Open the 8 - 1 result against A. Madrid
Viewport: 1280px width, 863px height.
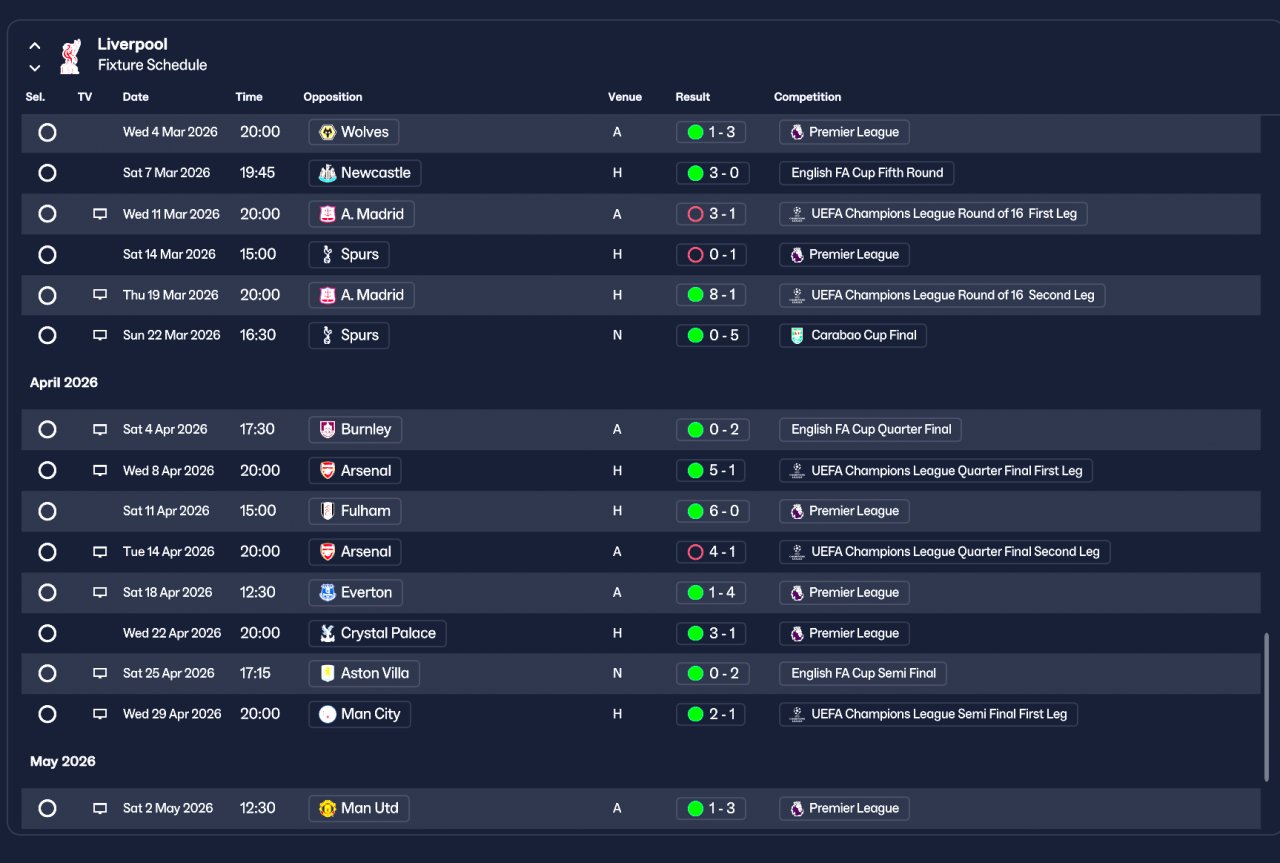pos(712,295)
